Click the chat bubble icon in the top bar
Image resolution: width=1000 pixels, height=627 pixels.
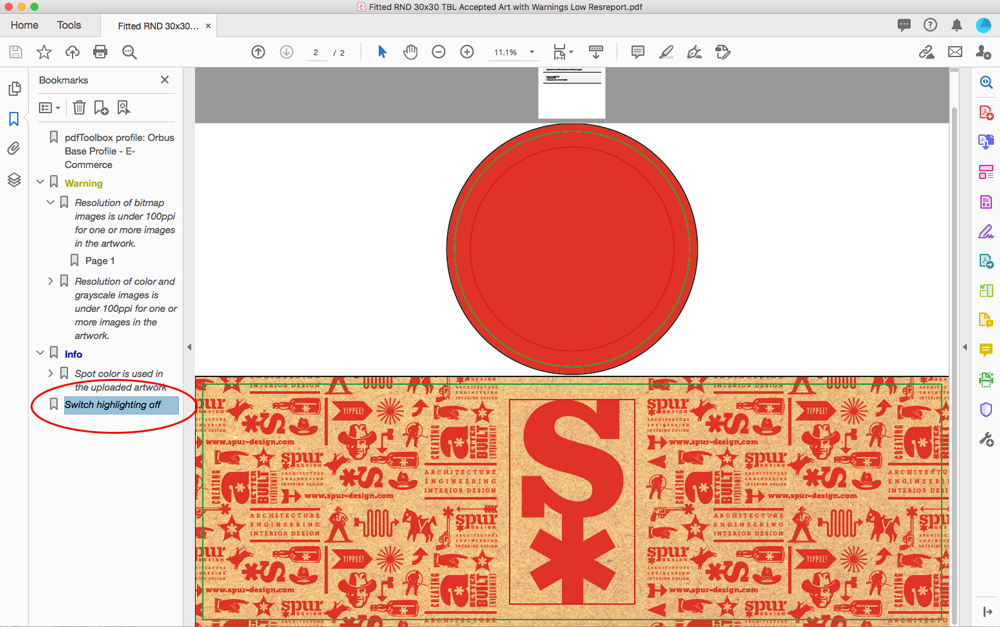[x=904, y=25]
